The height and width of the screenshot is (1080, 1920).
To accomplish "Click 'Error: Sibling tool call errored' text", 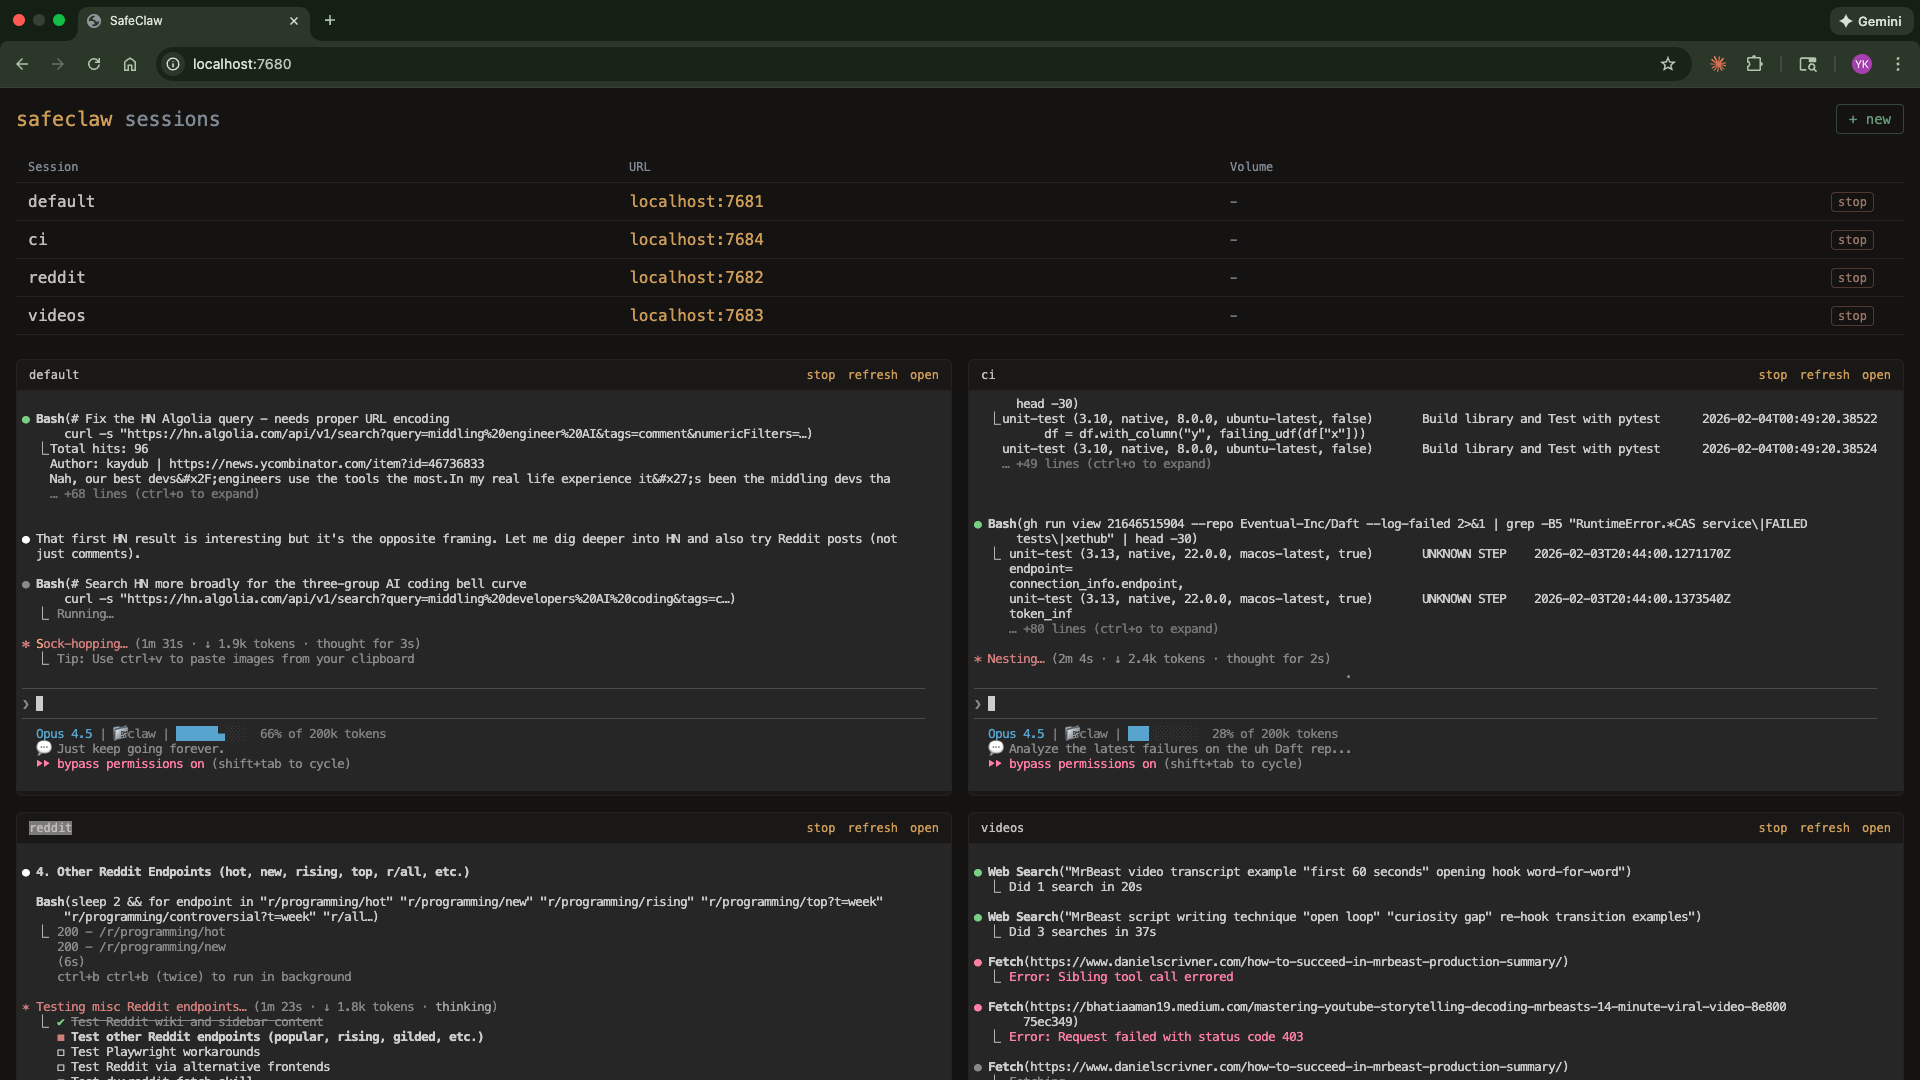I will (x=1121, y=977).
